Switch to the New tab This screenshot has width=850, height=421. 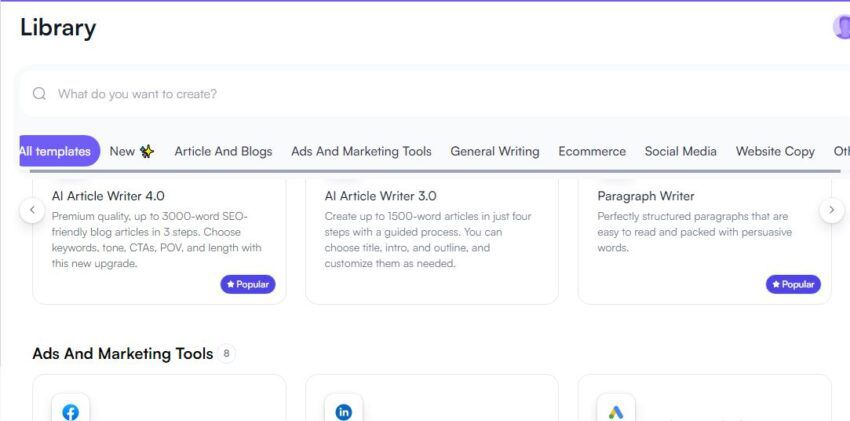tap(132, 151)
